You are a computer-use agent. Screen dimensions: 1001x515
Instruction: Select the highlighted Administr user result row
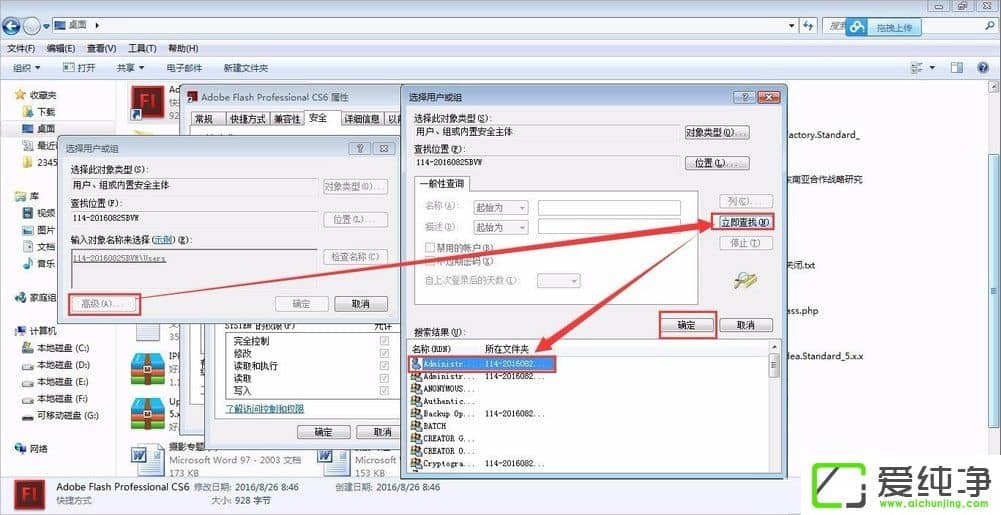click(482, 364)
